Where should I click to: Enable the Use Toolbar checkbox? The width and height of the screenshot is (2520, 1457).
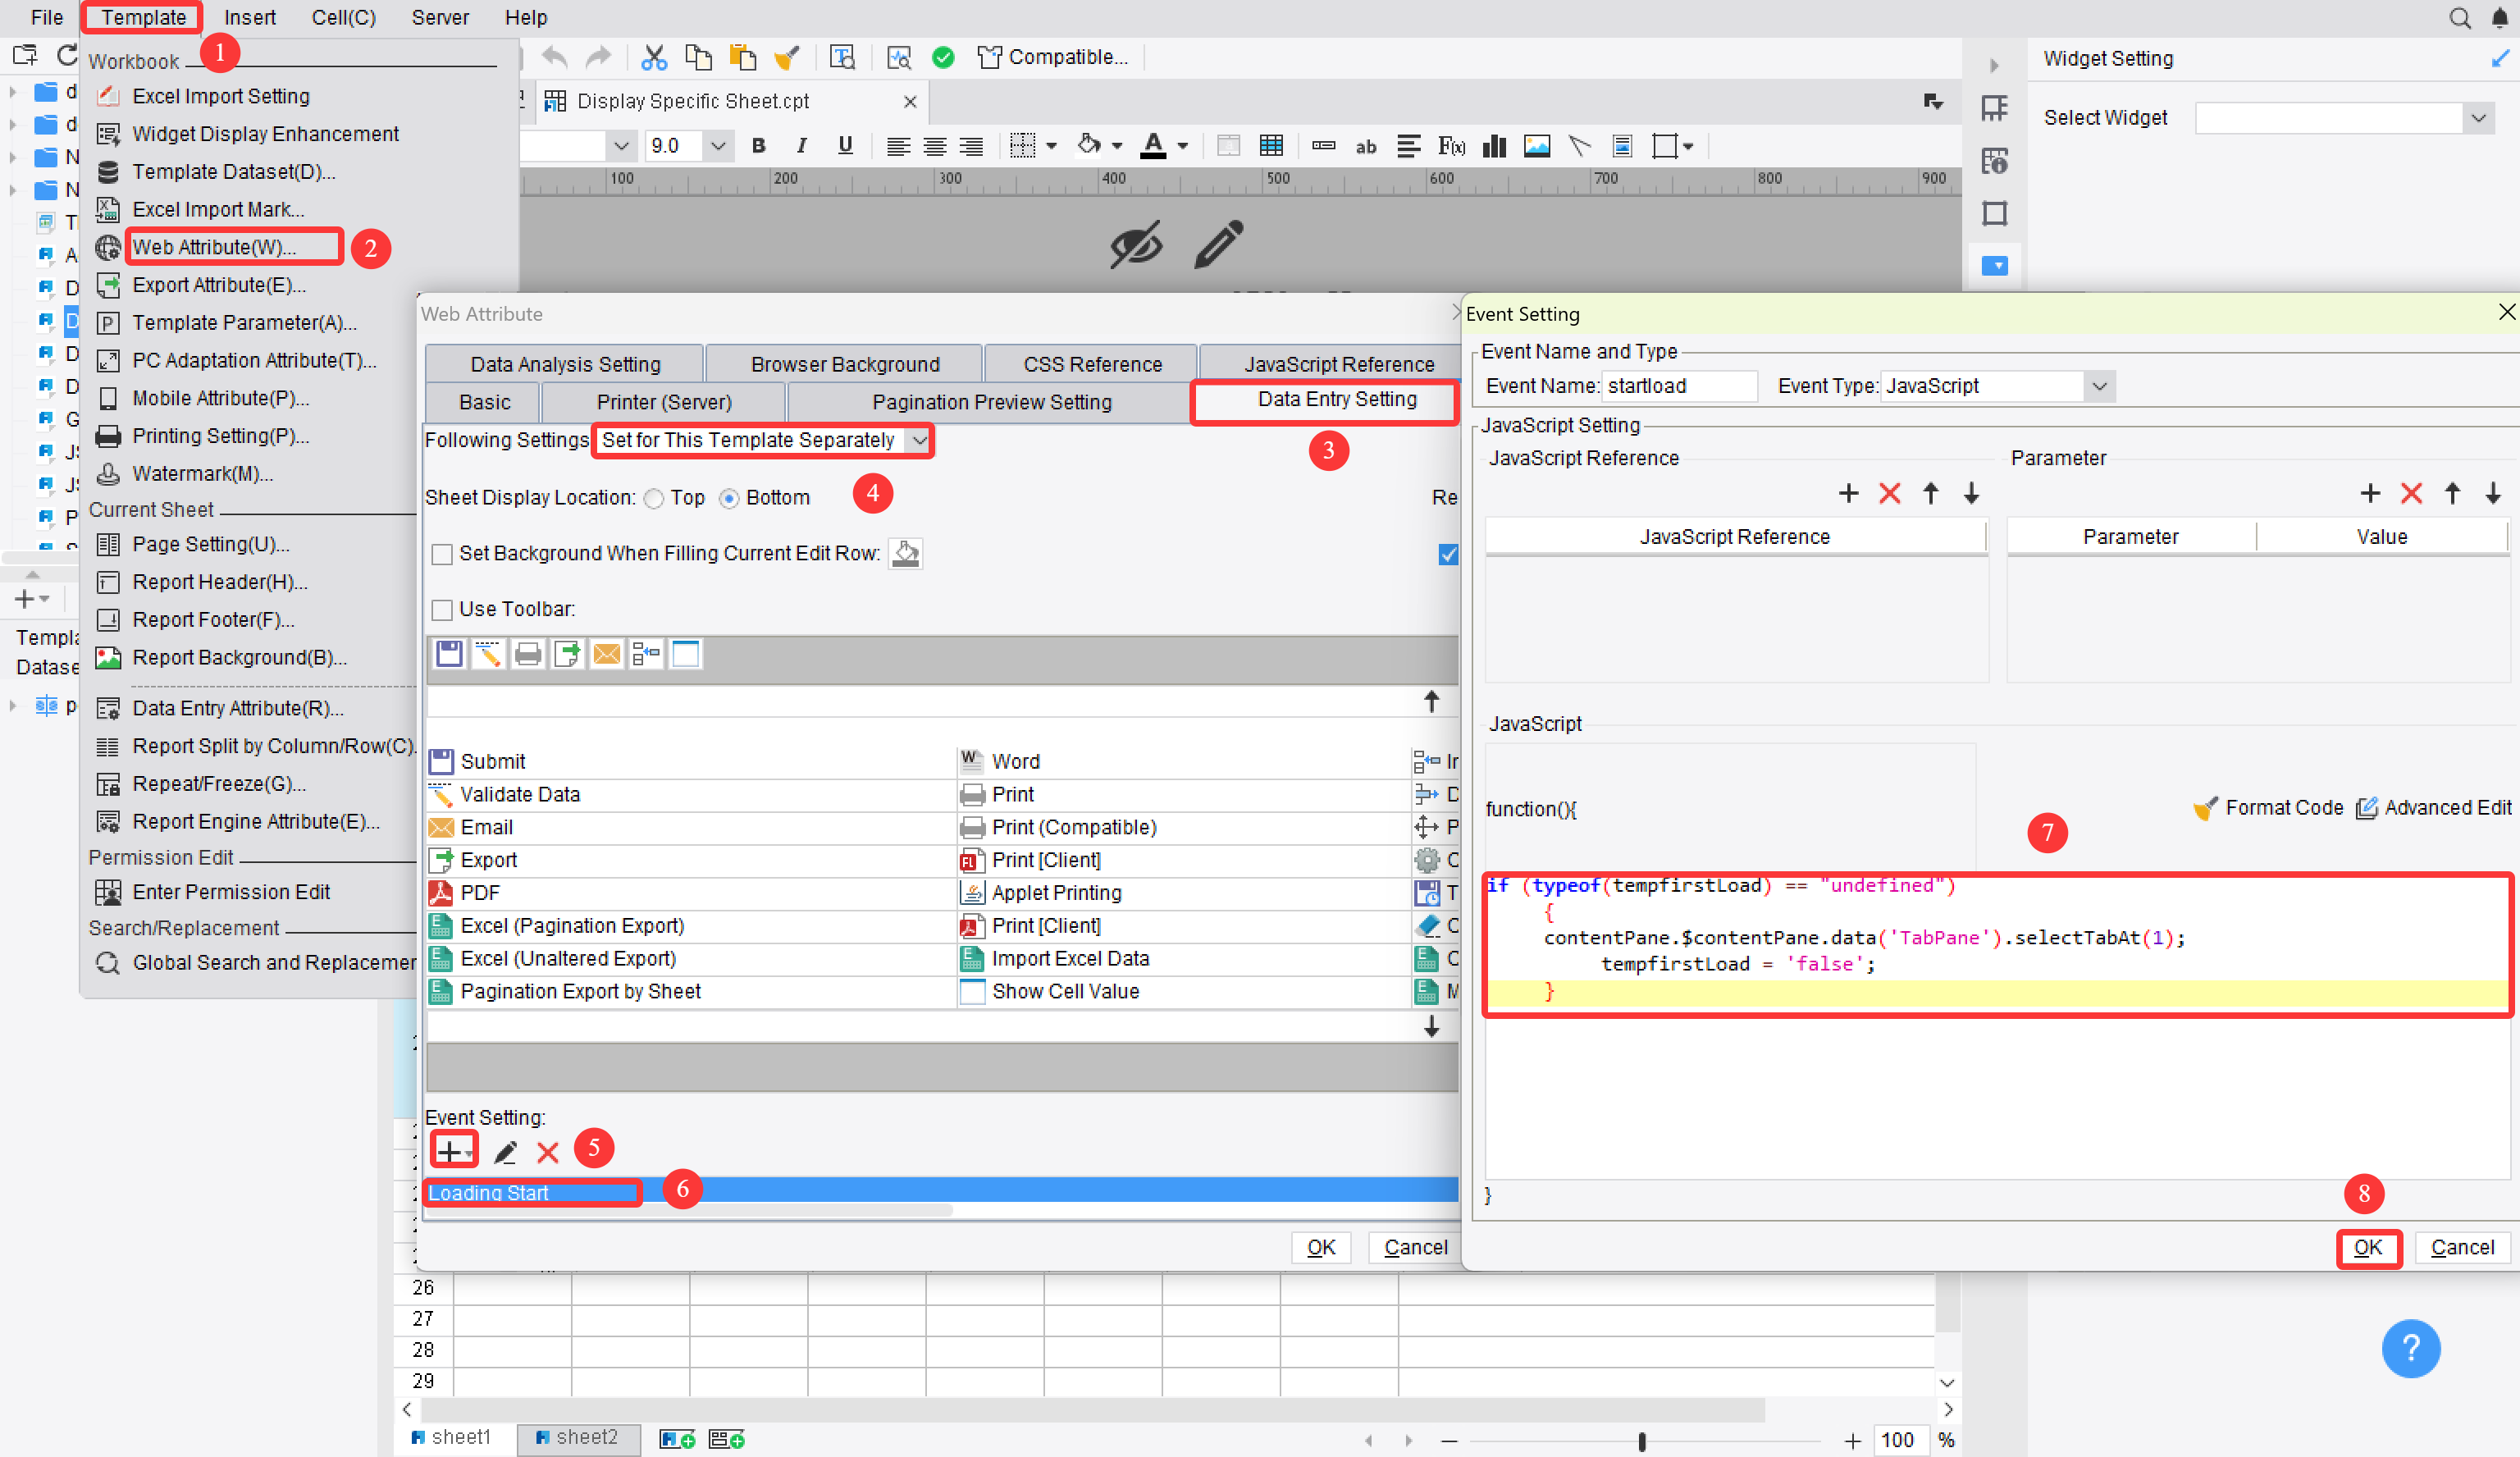442,609
